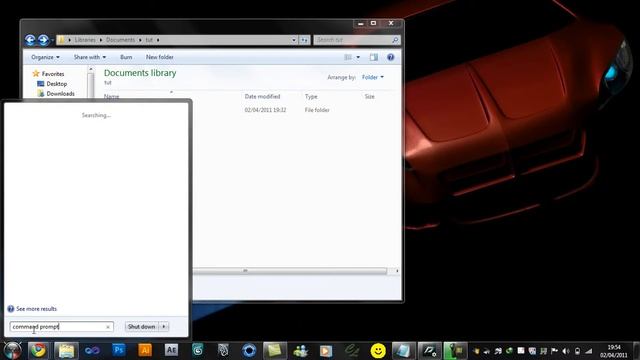Expand the Explorer view options arrow
640x360 pixels.
tap(358, 57)
